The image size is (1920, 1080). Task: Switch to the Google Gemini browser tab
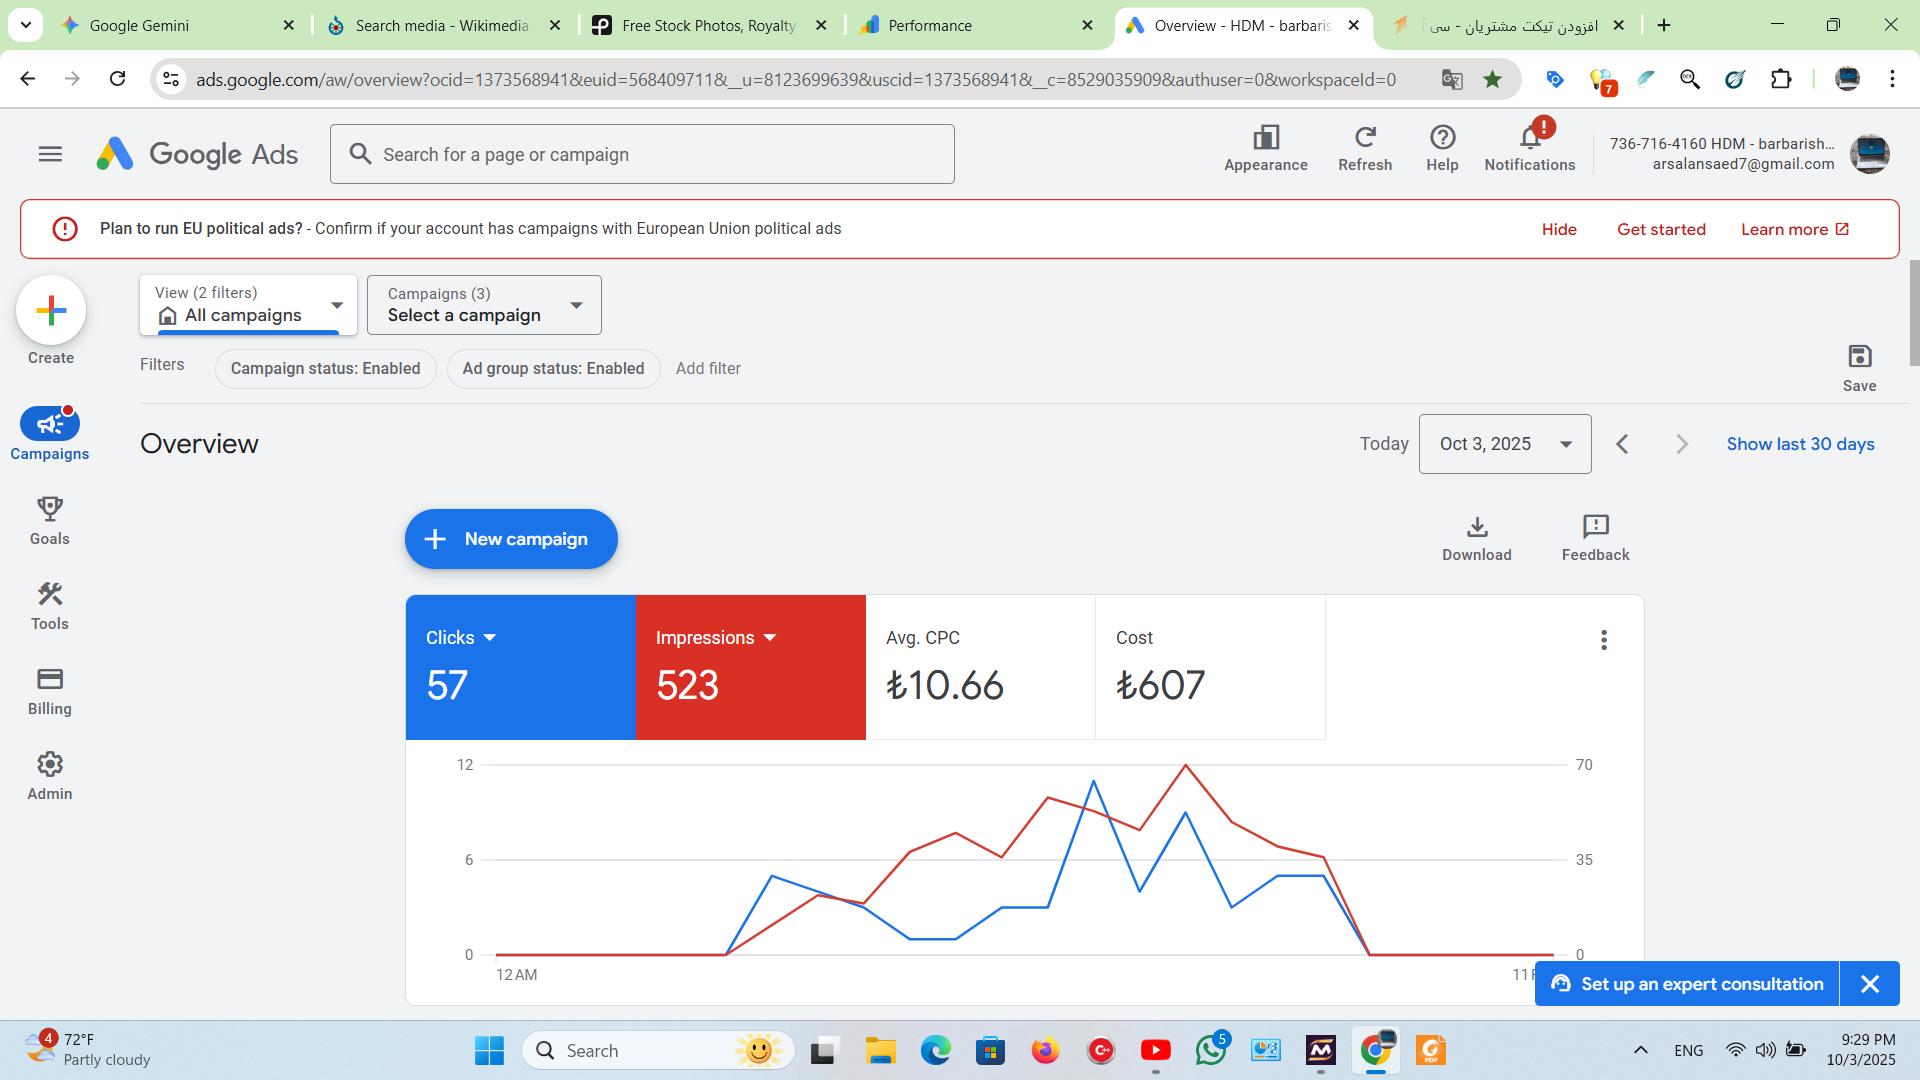pos(139,25)
